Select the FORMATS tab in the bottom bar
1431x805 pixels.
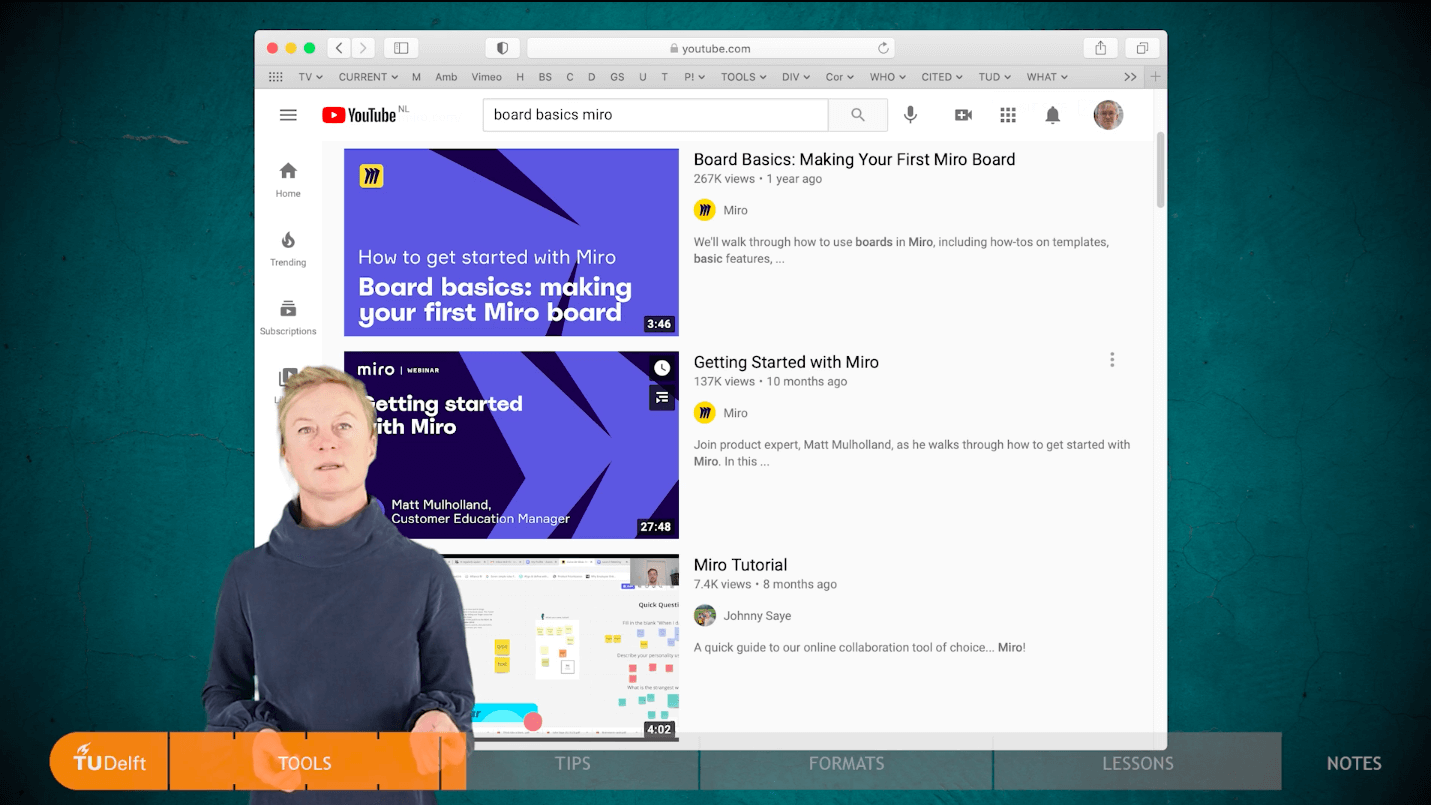[846, 763]
